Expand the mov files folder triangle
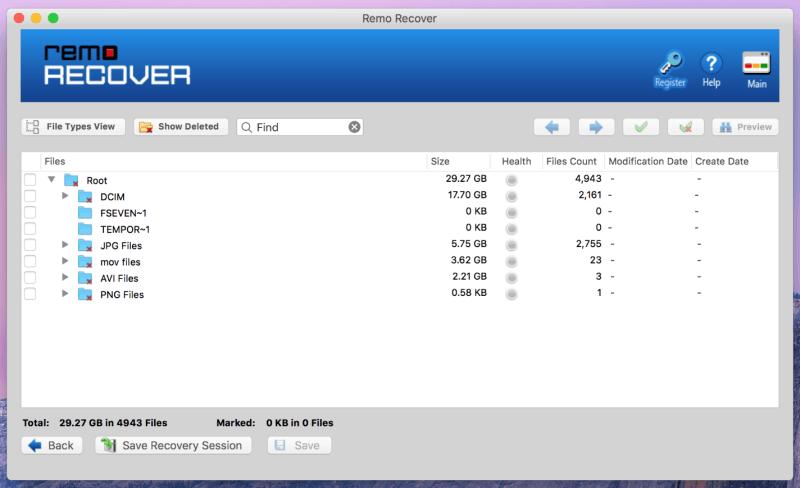Viewport: 800px width, 488px height. pyautogui.click(x=65, y=261)
